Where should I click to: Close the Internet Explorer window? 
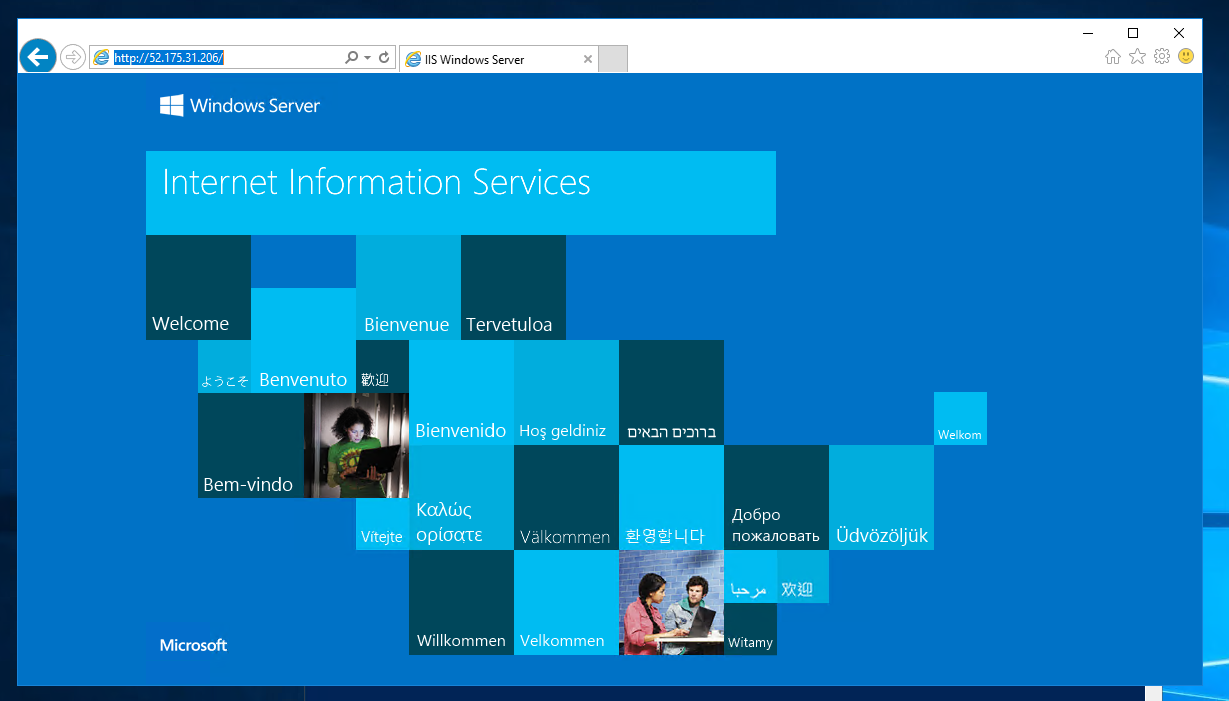[1179, 33]
